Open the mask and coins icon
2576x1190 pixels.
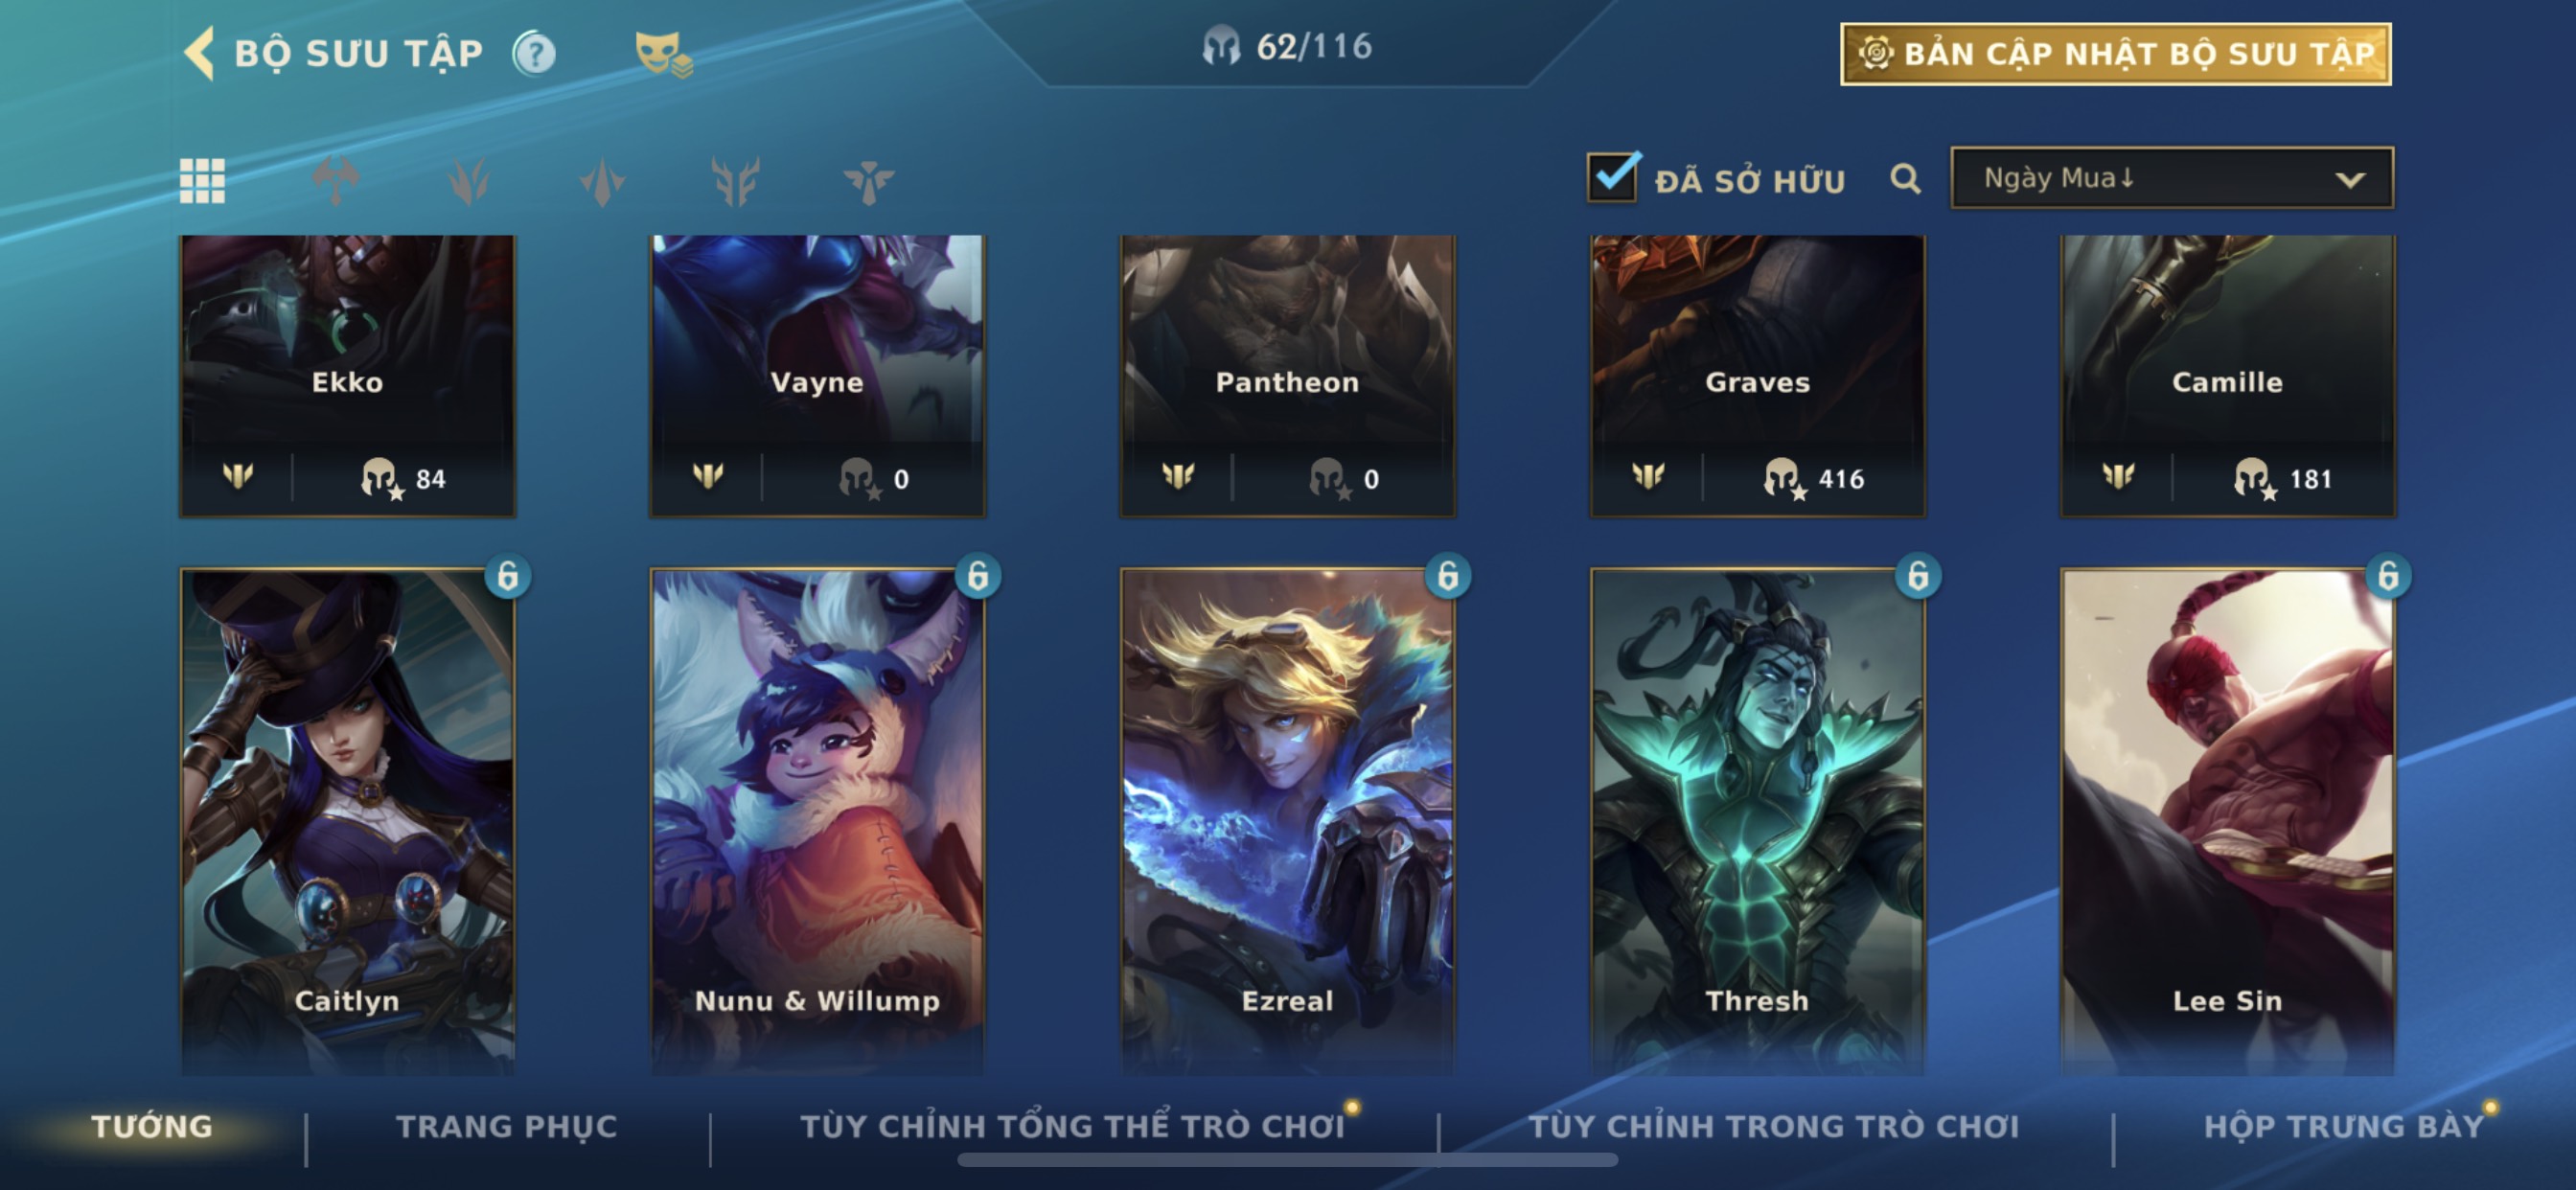pyautogui.click(x=663, y=55)
